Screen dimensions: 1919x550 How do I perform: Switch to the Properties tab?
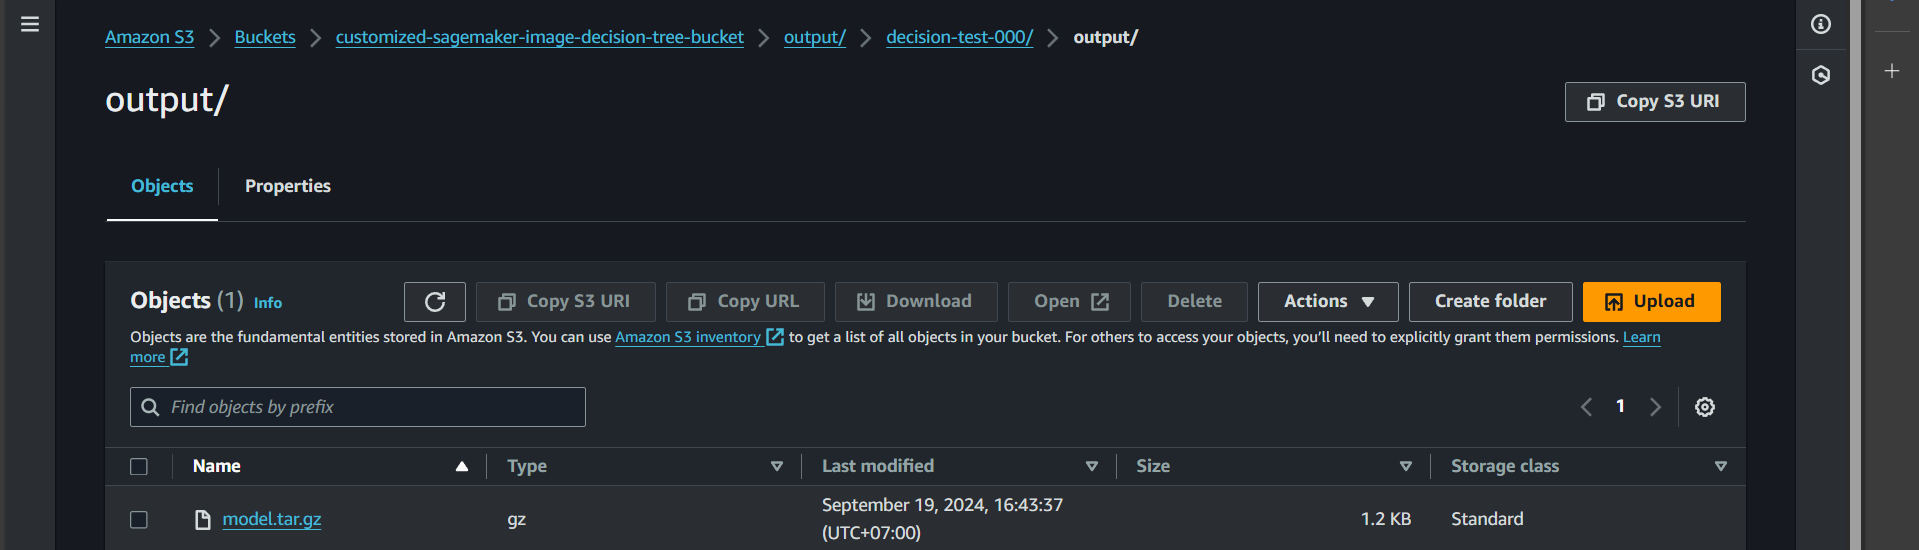click(x=288, y=186)
